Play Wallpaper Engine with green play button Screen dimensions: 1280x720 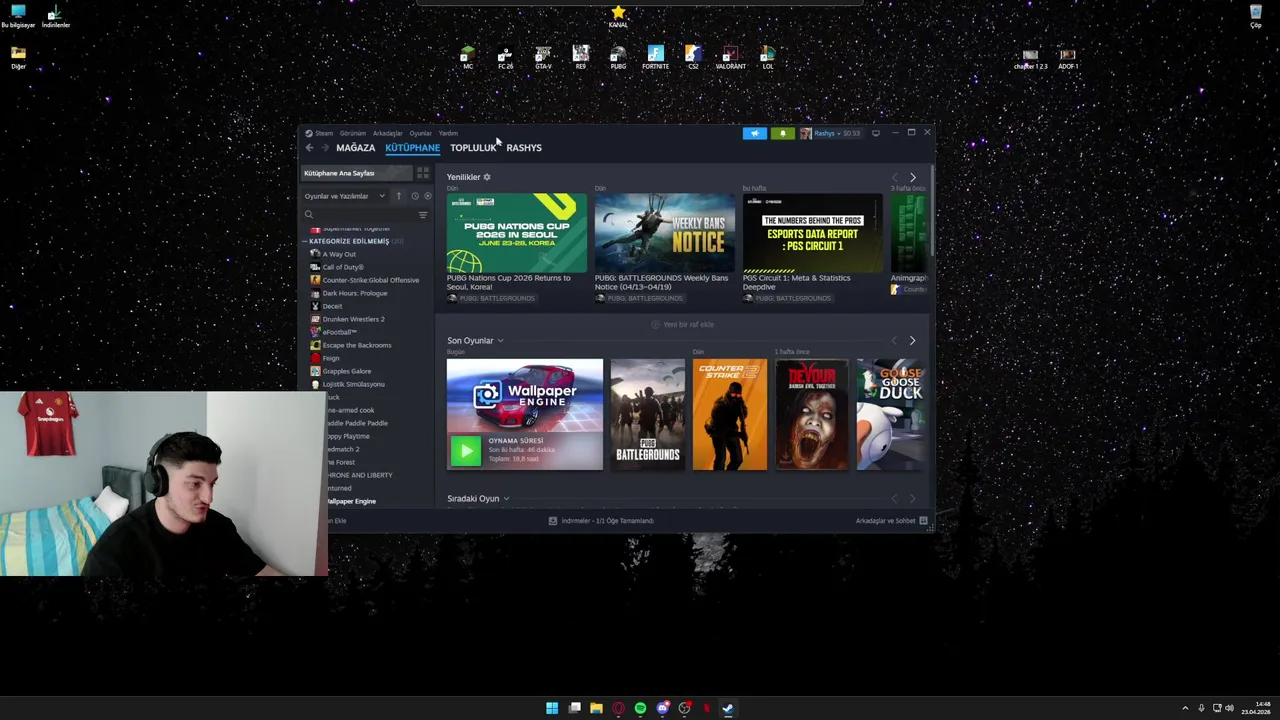465,450
